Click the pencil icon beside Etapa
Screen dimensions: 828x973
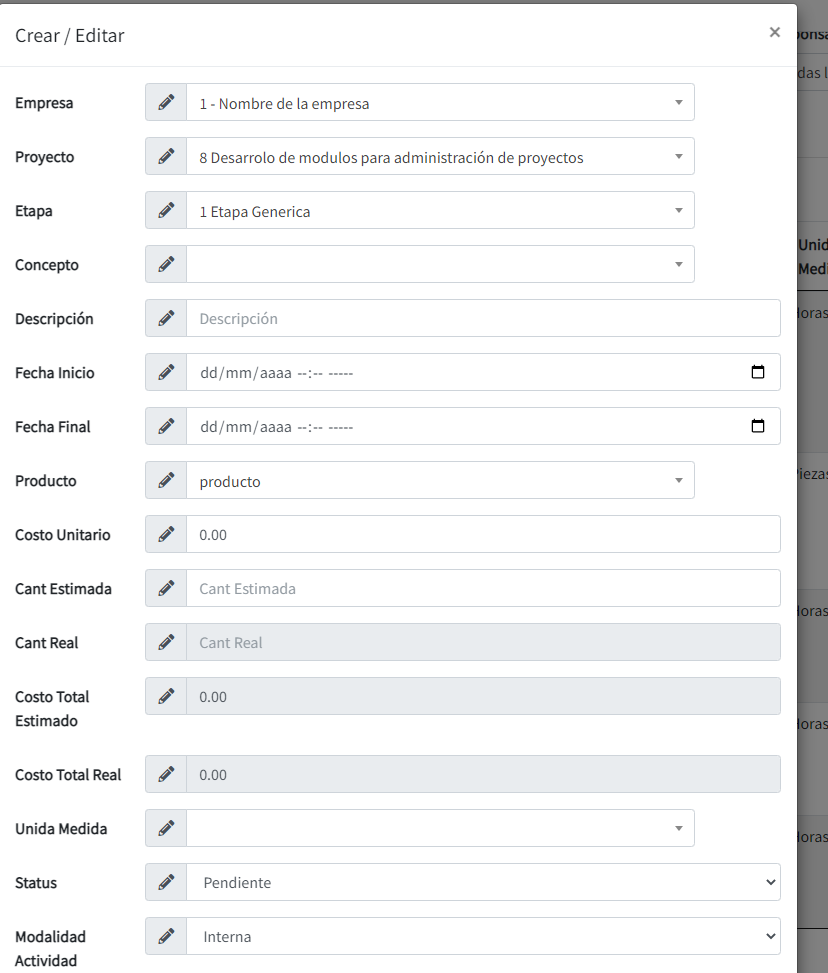tap(166, 210)
